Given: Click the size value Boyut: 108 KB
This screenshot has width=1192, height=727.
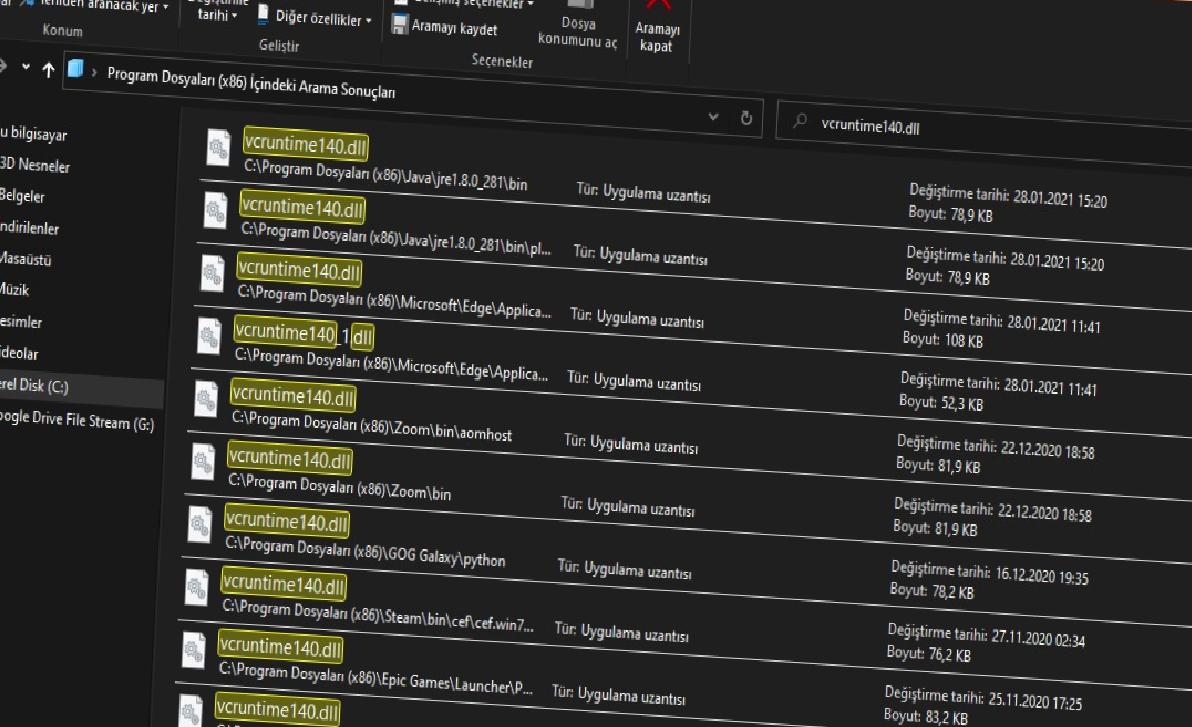Looking at the screenshot, I should tap(943, 340).
